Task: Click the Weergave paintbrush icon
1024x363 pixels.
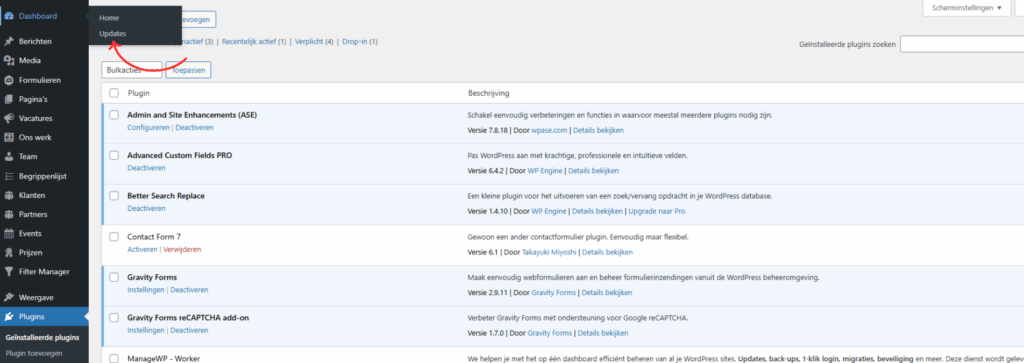Action: tap(8, 297)
